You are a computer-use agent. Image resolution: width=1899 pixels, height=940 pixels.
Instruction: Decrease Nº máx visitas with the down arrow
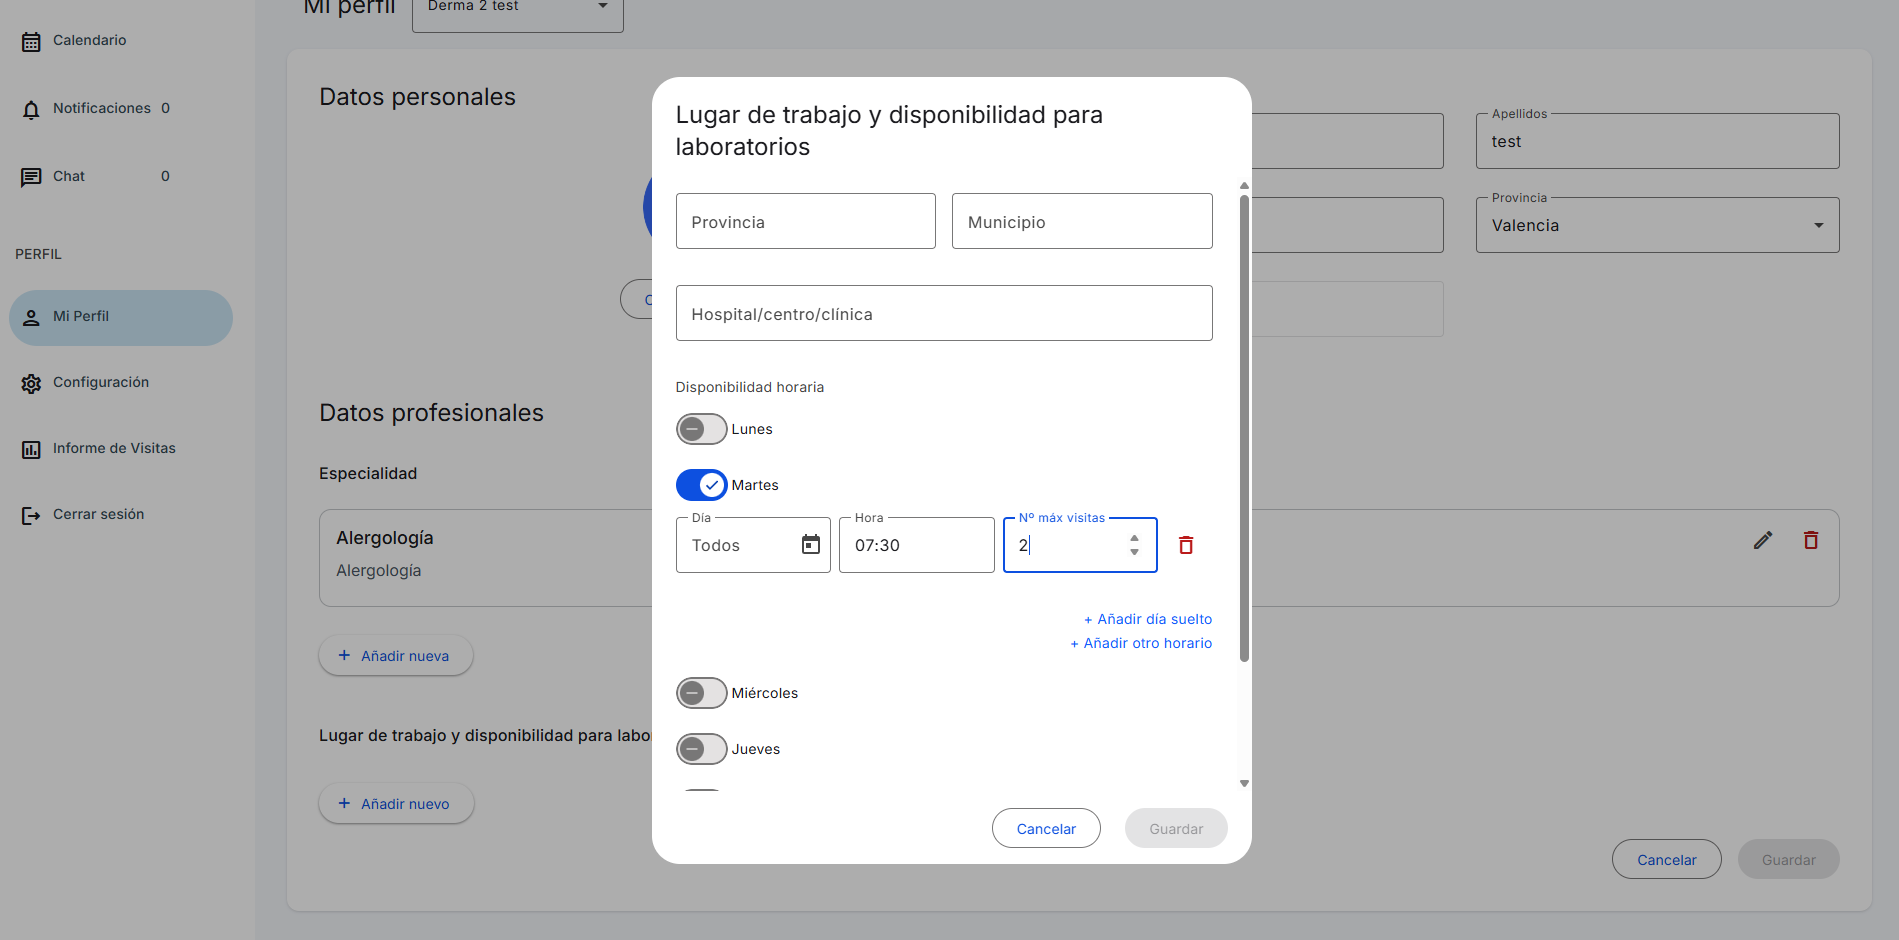(1134, 552)
